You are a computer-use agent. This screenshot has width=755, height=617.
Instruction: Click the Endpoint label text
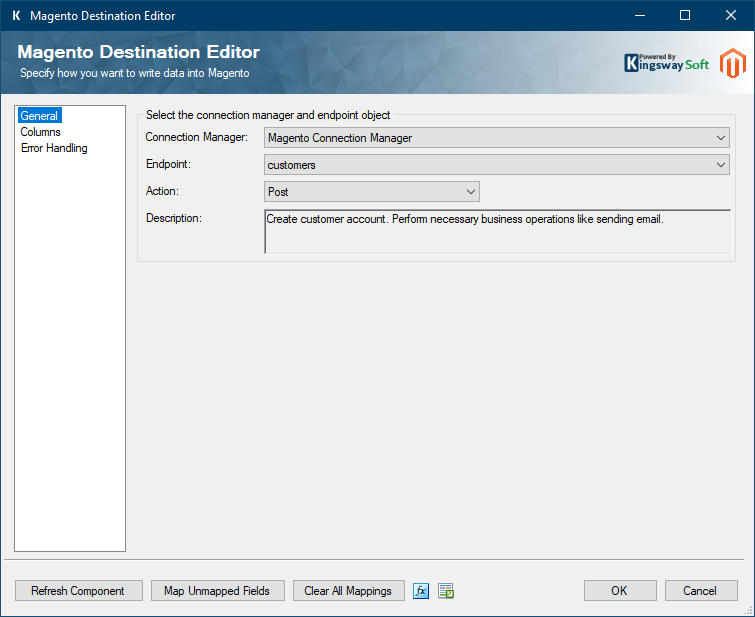pos(169,164)
